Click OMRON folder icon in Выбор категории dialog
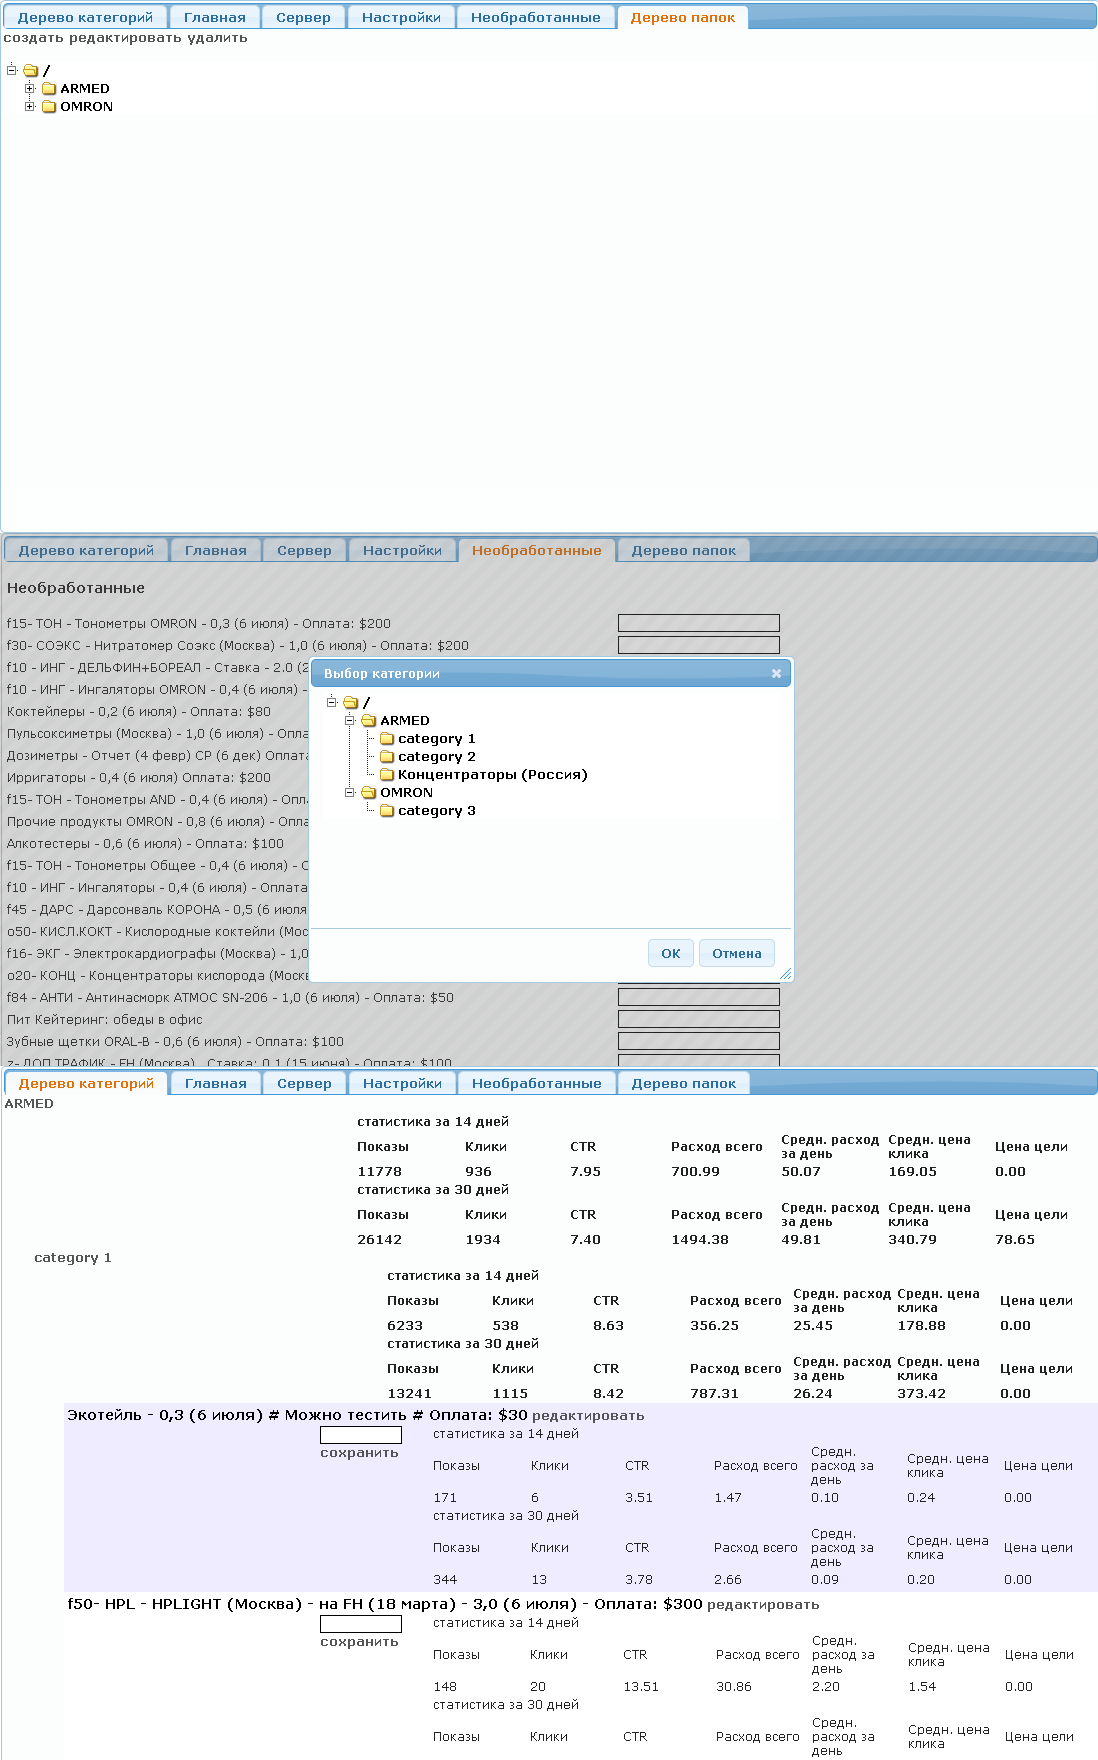Screen dimensions: 1098x1760 click(368, 793)
